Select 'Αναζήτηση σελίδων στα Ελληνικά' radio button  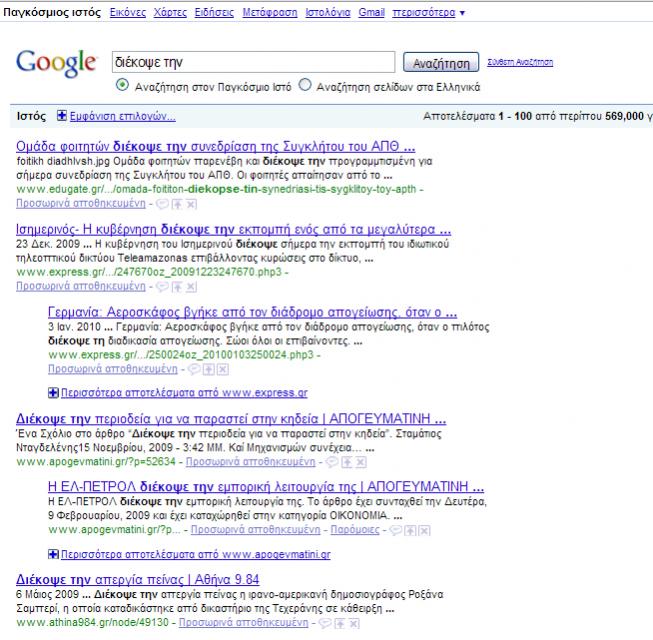point(305,85)
